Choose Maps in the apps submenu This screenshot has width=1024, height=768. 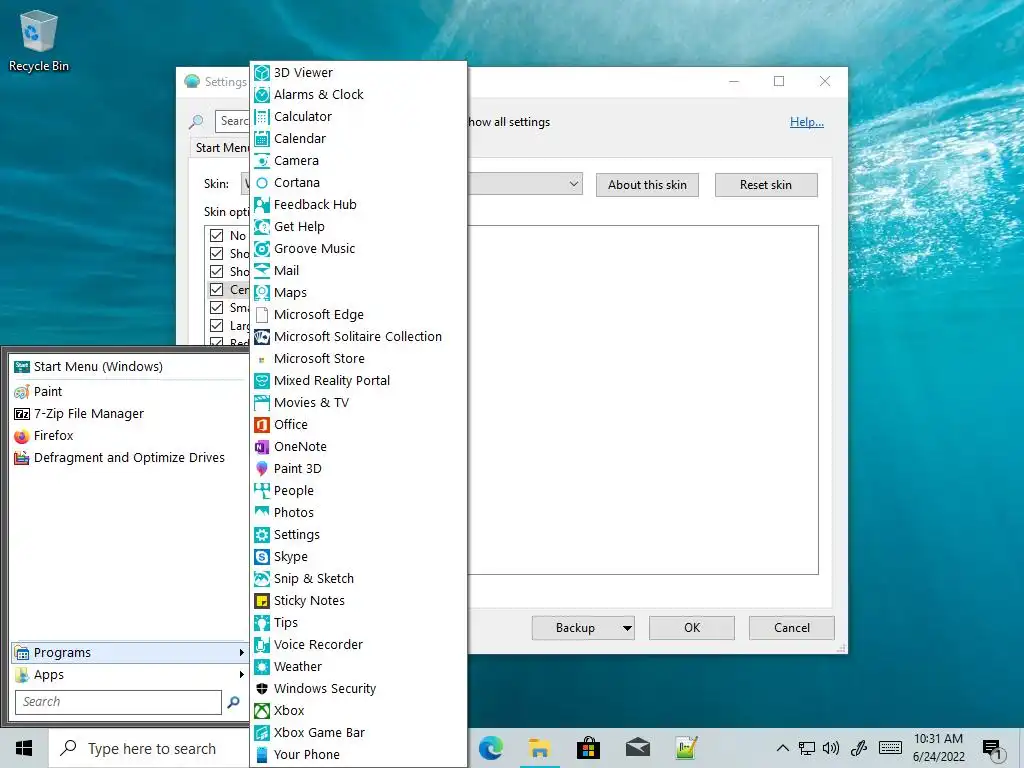tap(359, 293)
